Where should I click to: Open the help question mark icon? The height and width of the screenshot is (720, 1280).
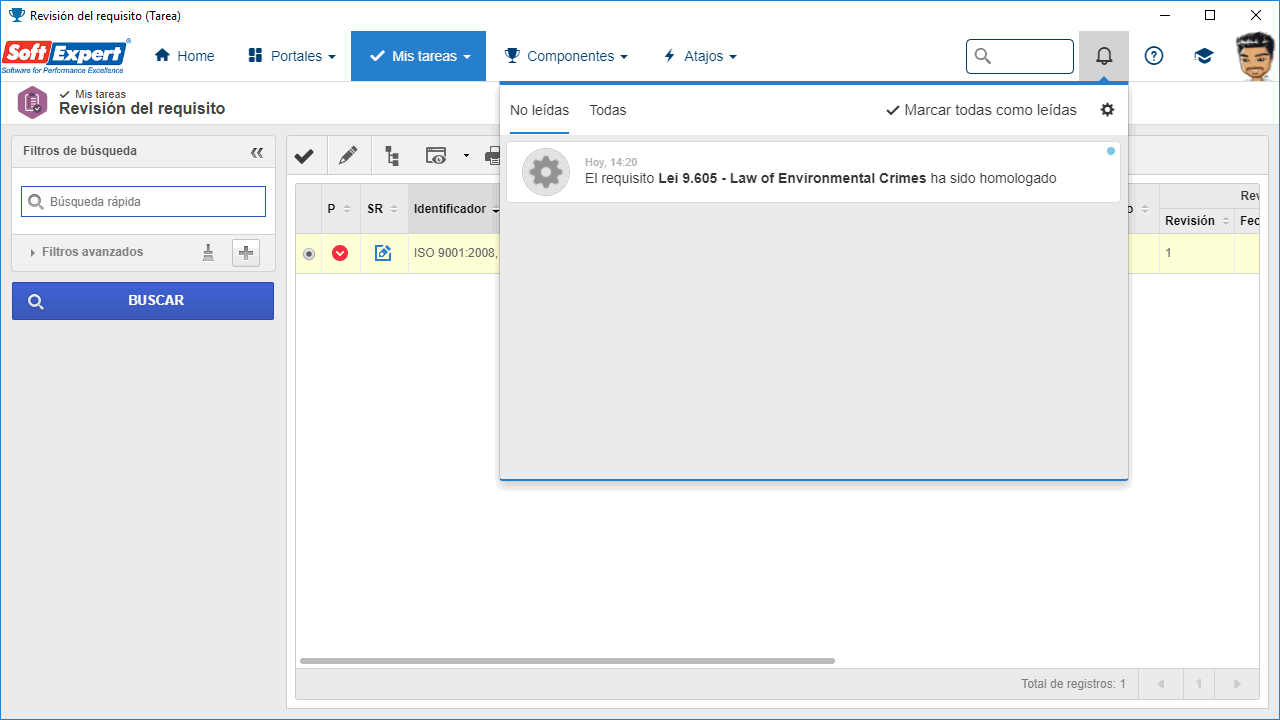[x=1154, y=56]
